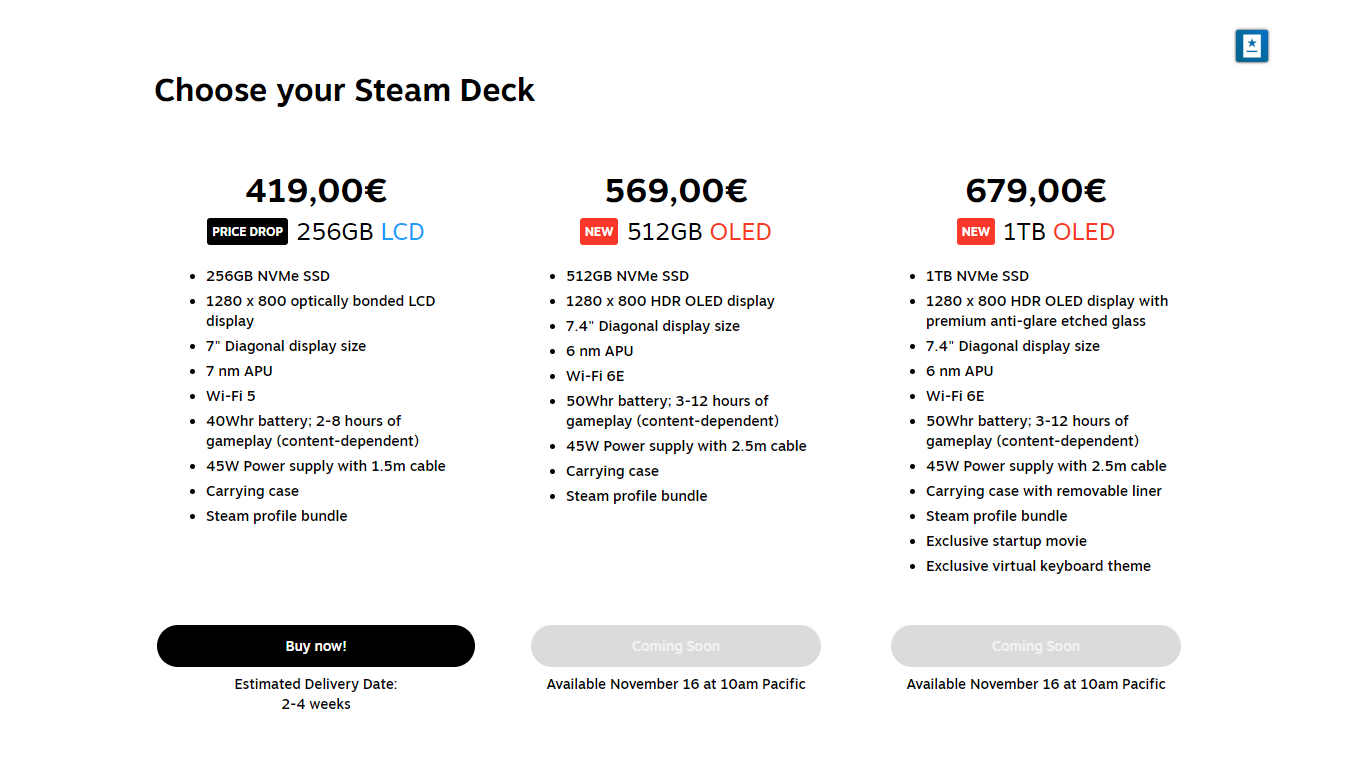The image size is (1366, 768).
Task: Select the LCD label on the 256GB model
Action: [404, 231]
